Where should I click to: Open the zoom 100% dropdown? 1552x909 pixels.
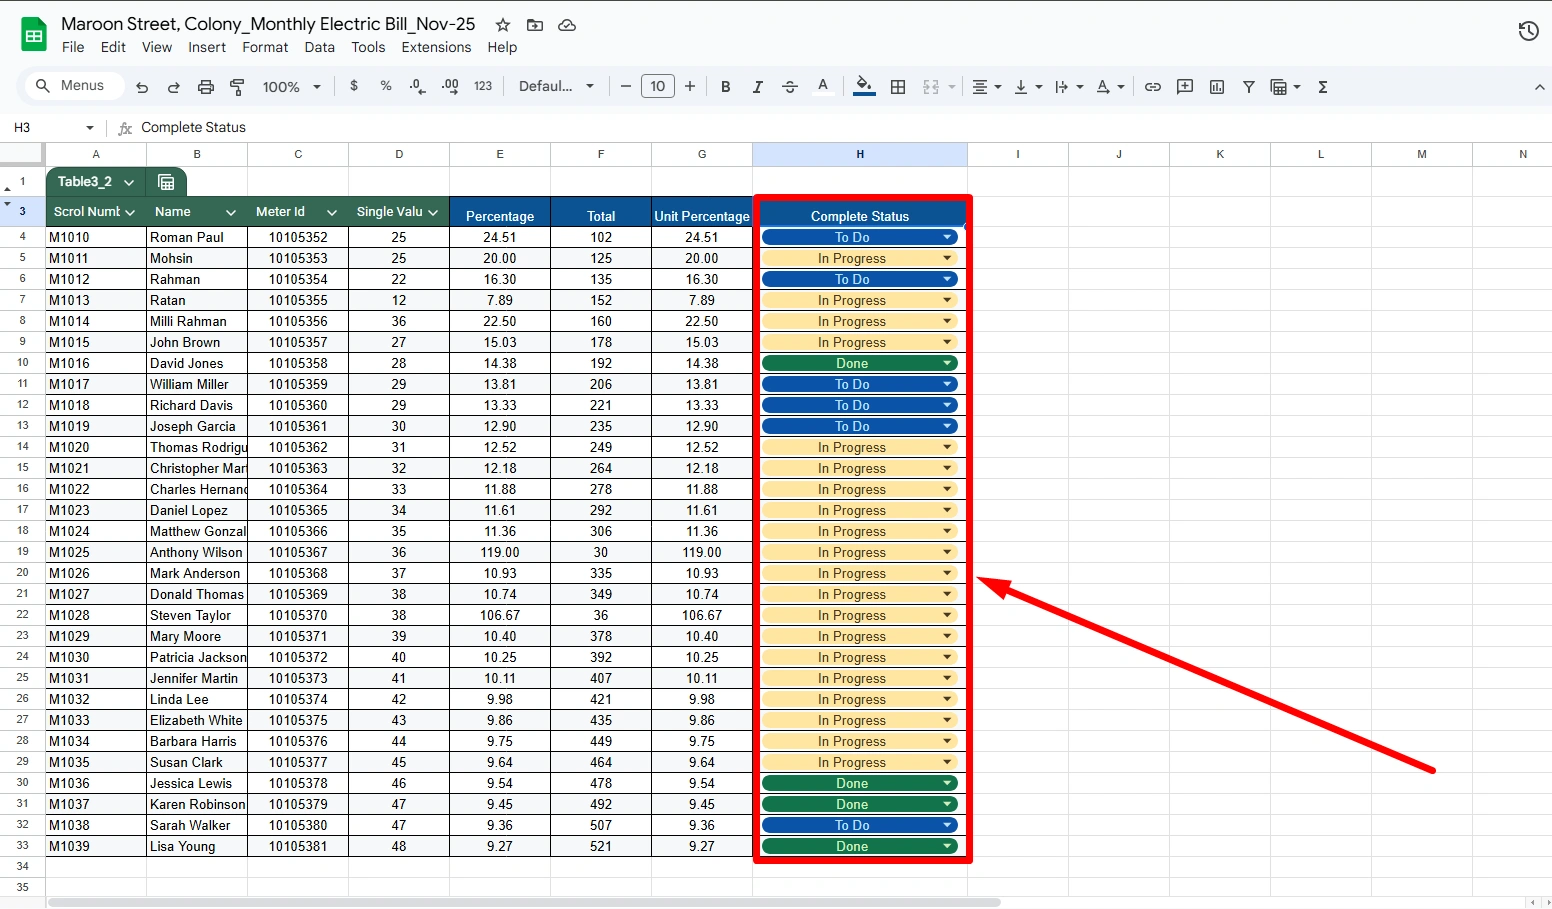pyautogui.click(x=291, y=87)
